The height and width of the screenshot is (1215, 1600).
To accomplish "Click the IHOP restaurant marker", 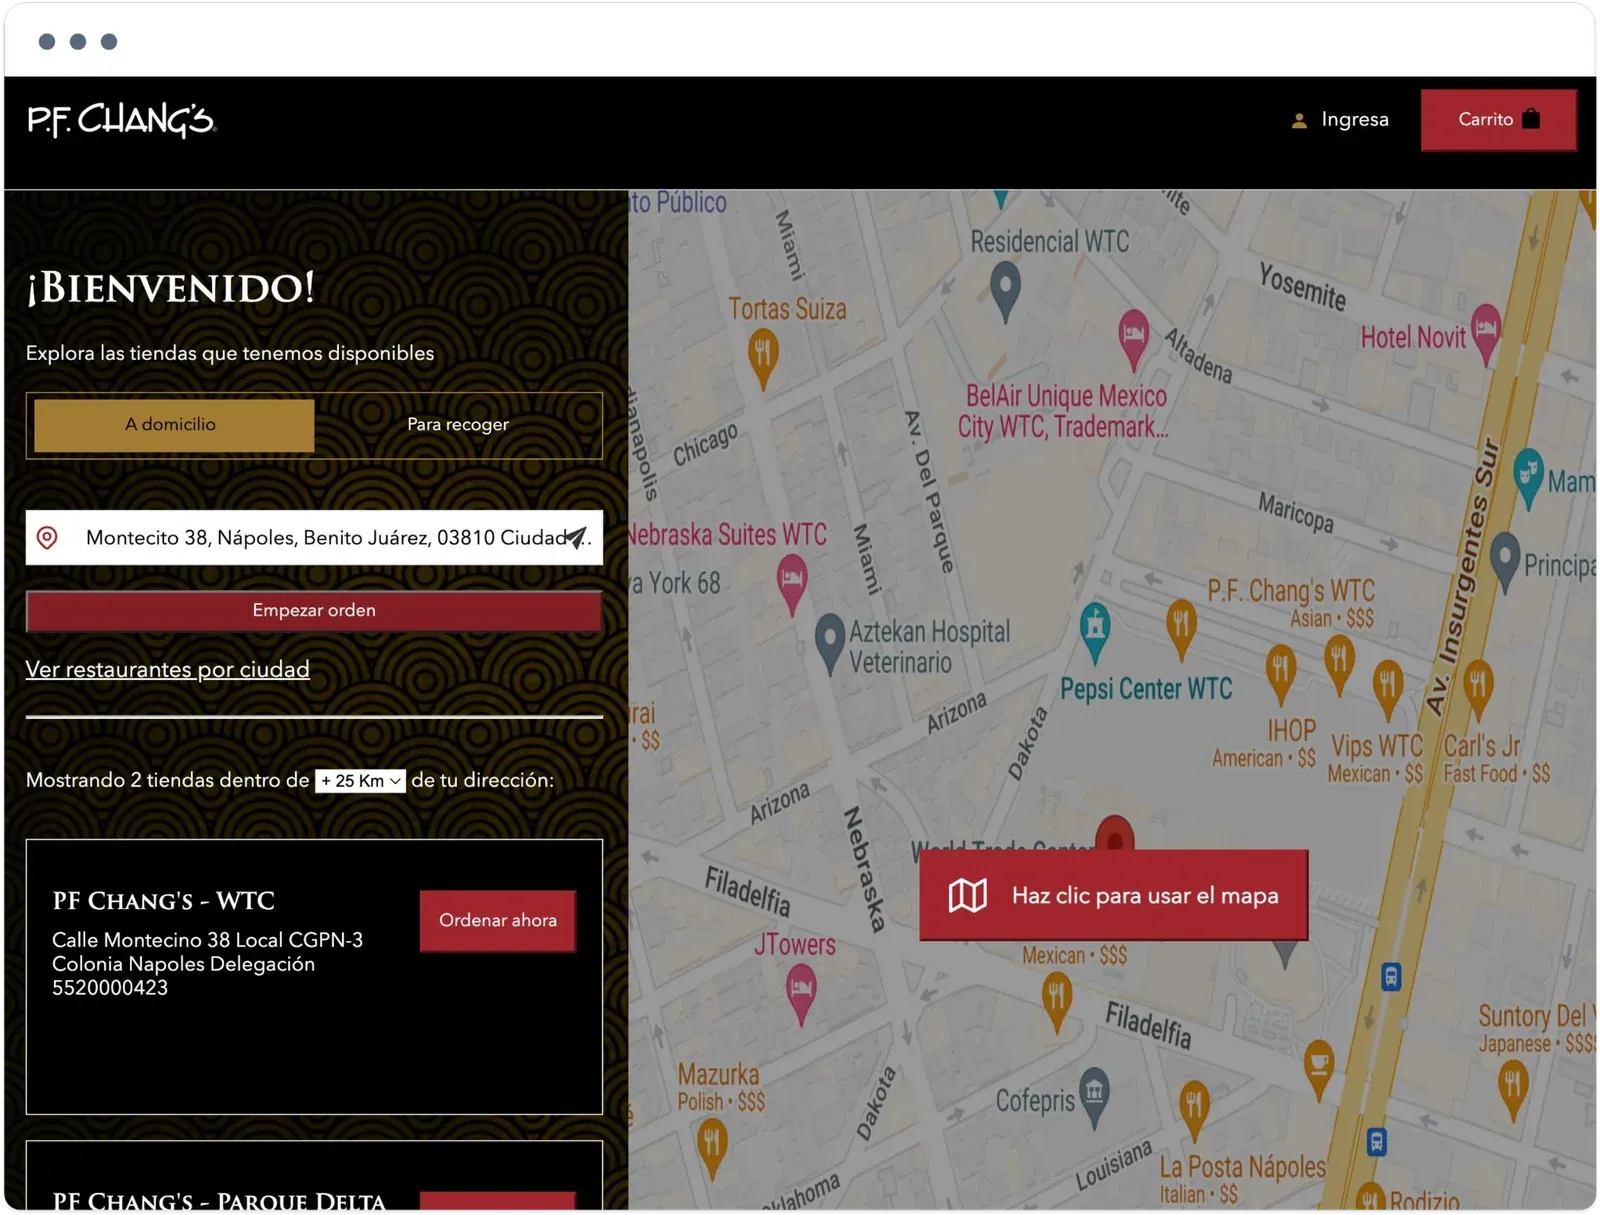I will click(1280, 675).
